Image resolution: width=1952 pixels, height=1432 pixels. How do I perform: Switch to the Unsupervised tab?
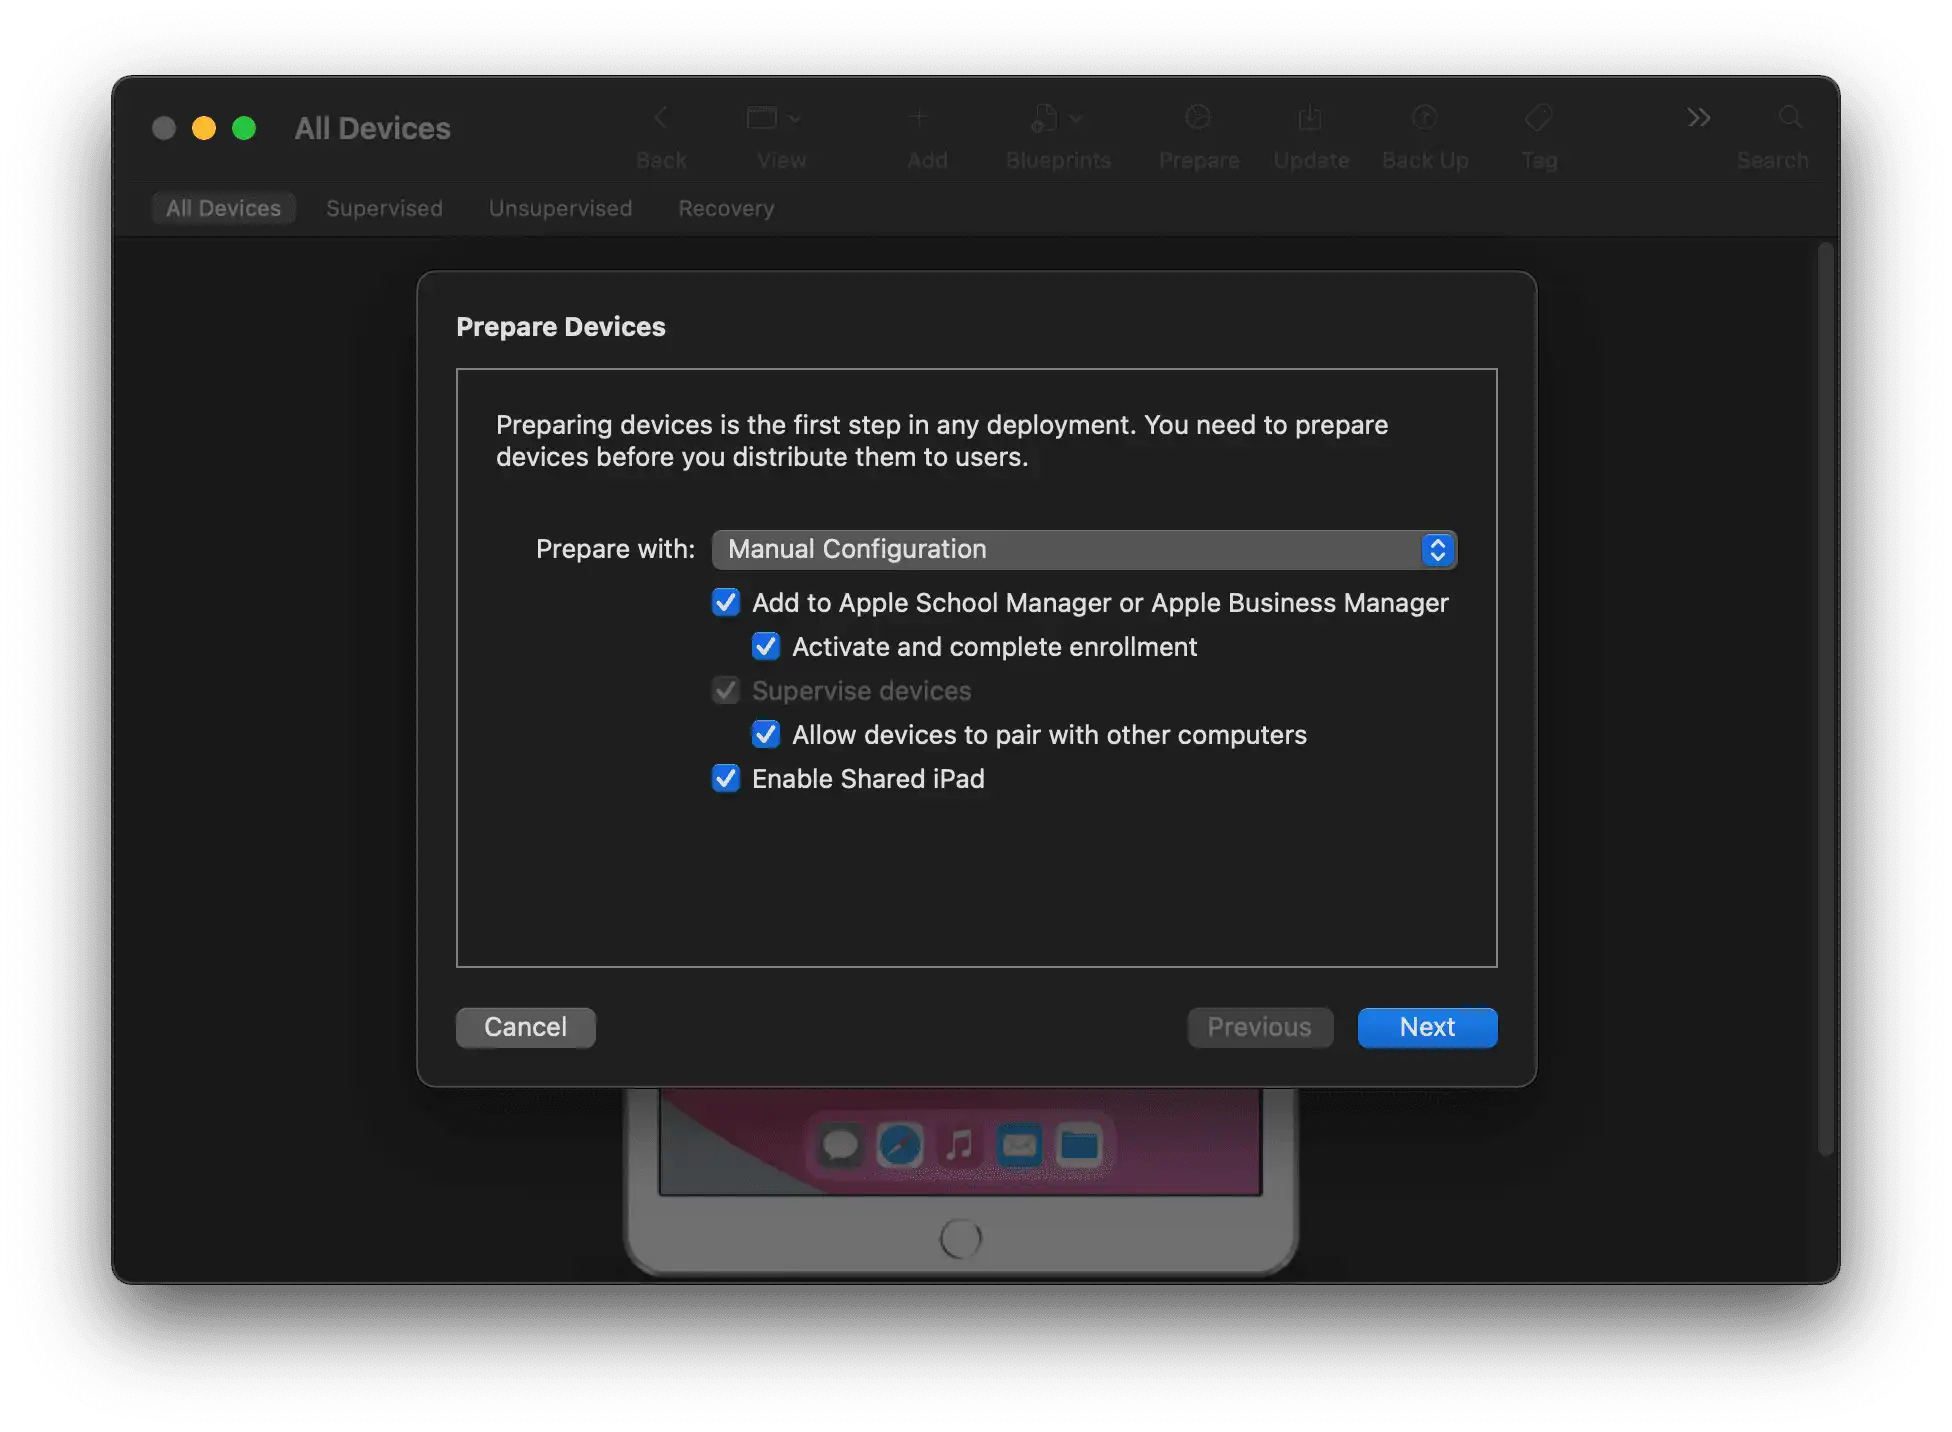coord(560,208)
